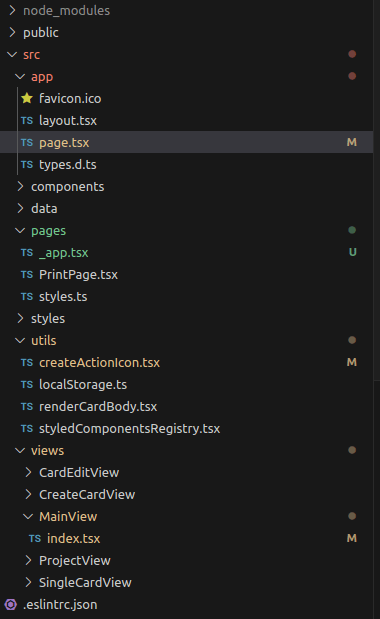Viewport: 380px width, 619px height.
Task: Click the star icon beside favicon.ico
Action: pos(27,98)
